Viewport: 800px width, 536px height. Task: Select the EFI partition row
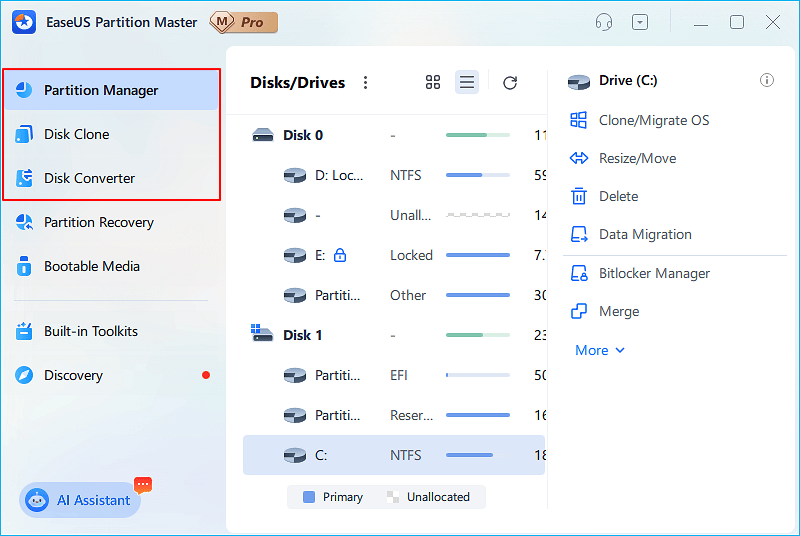pos(394,375)
